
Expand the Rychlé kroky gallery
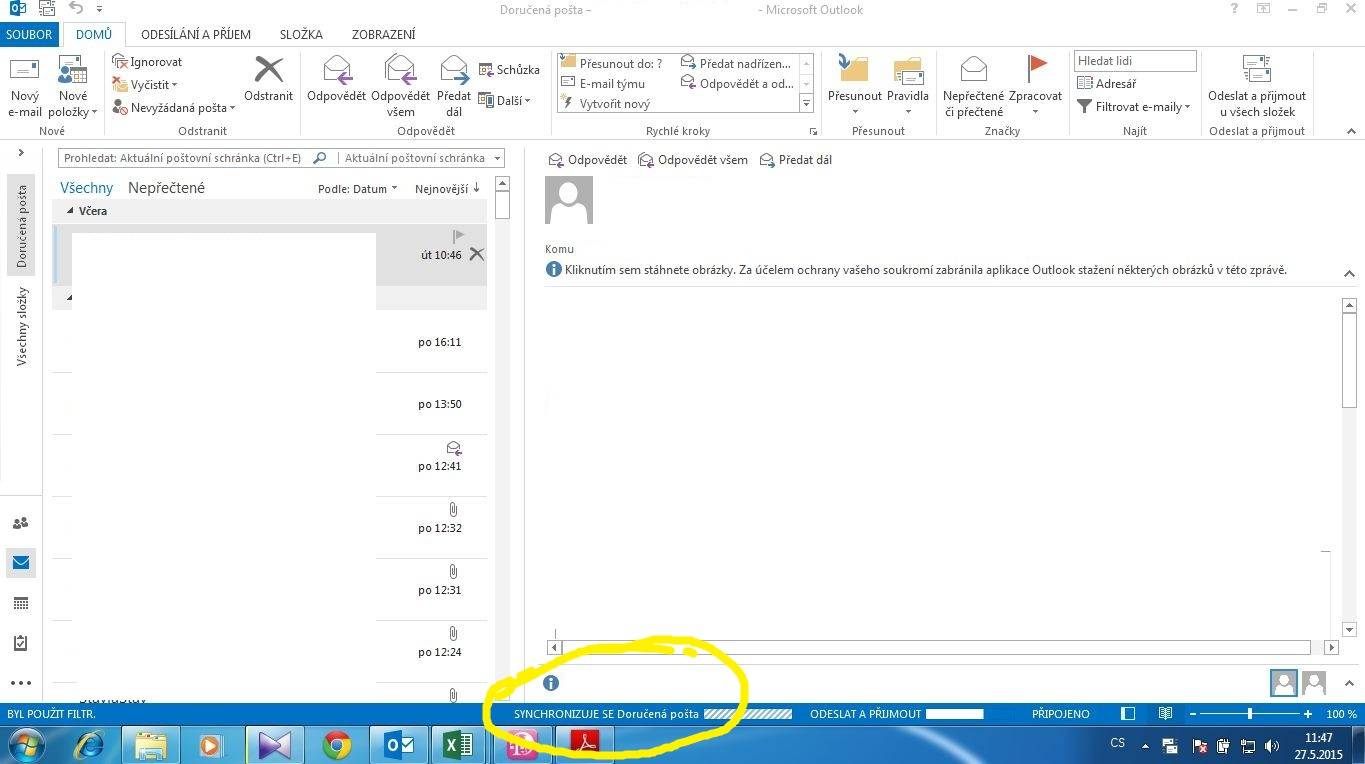(806, 103)
